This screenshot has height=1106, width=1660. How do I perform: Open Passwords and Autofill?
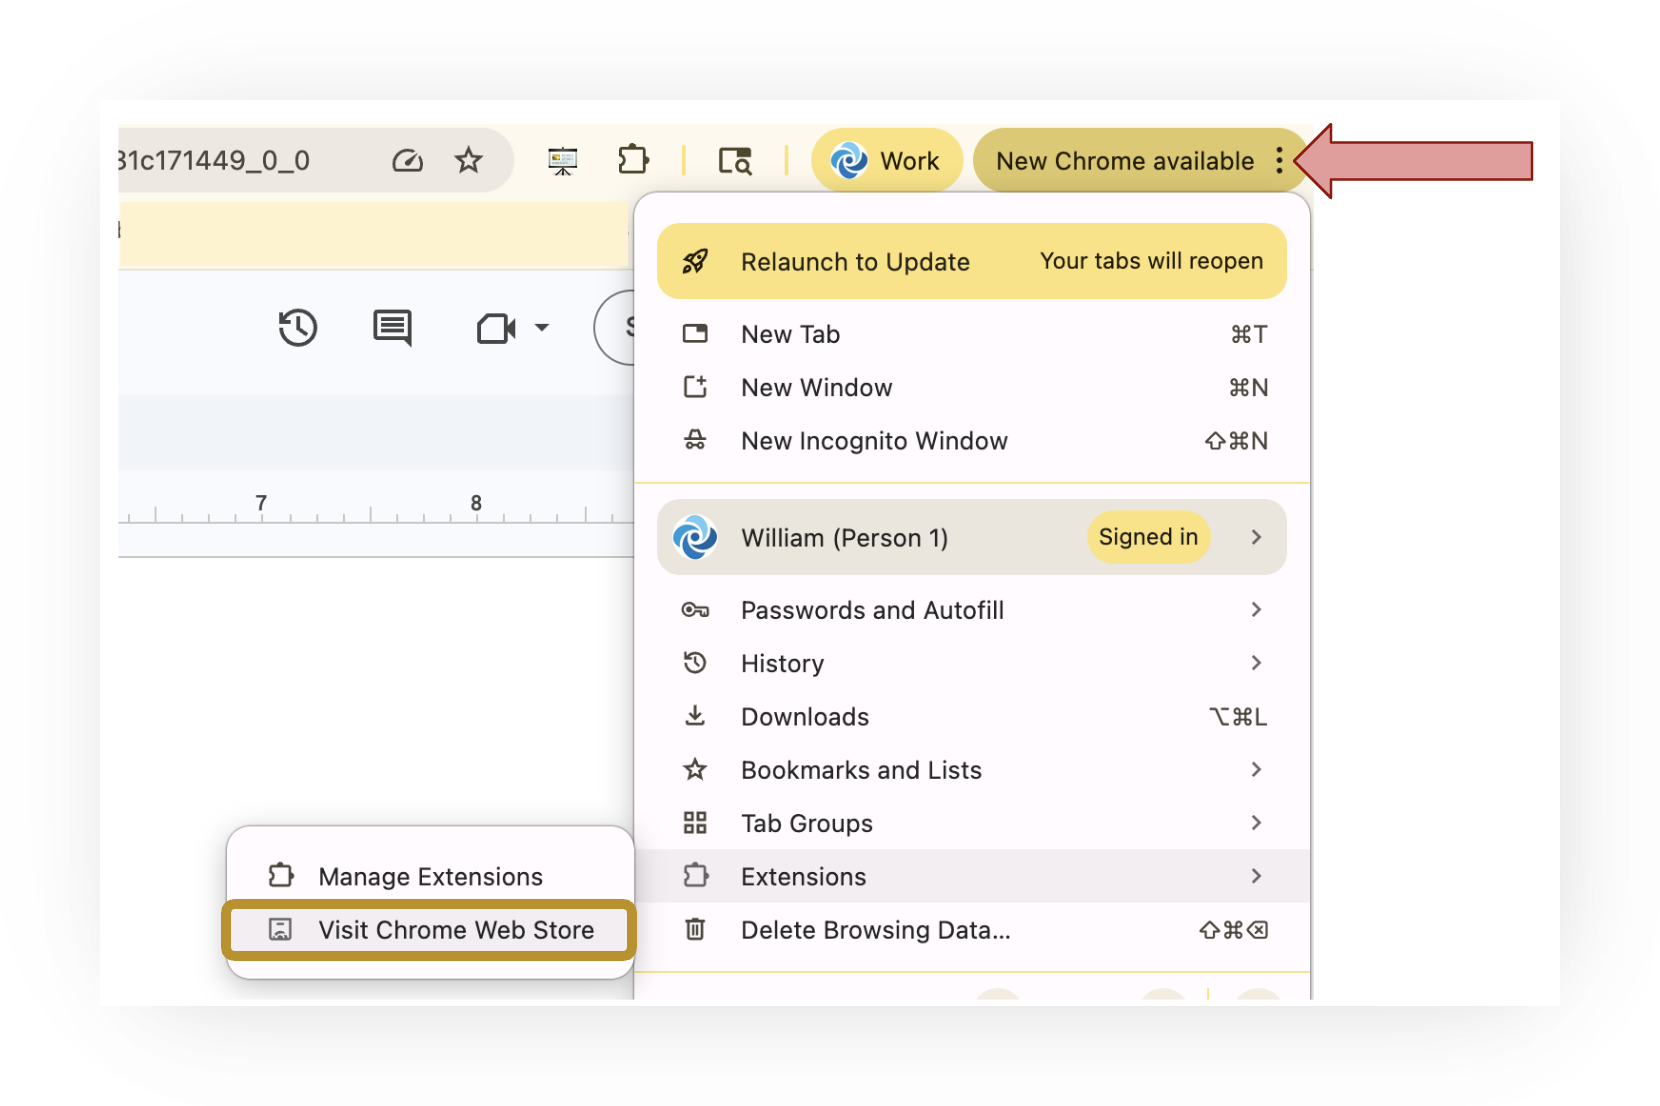click(x=972, y=610)
